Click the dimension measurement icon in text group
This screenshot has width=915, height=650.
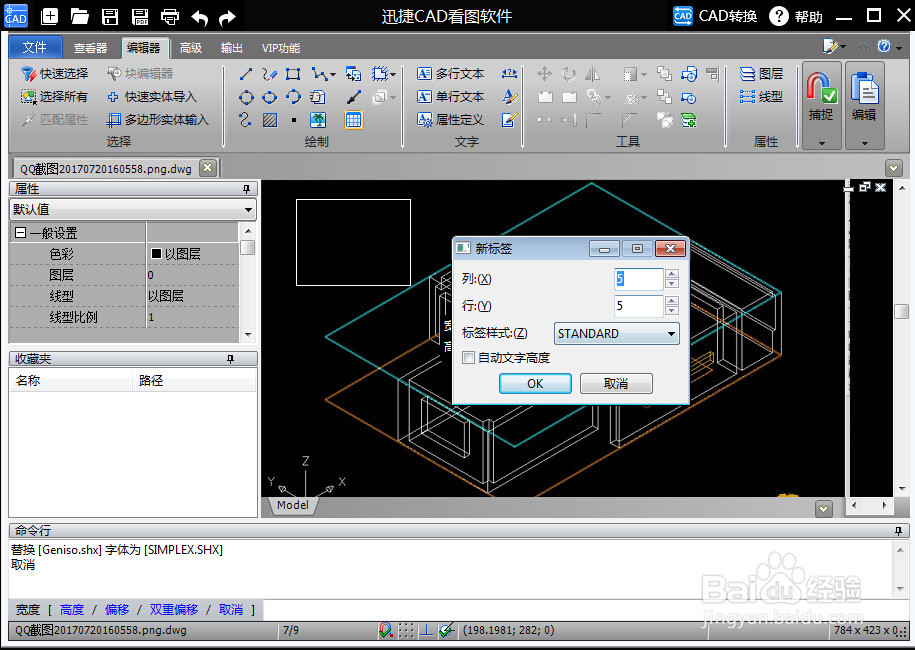(509, 74)
